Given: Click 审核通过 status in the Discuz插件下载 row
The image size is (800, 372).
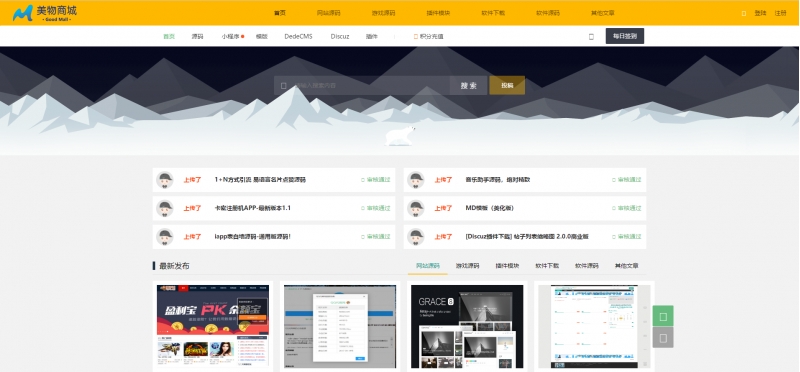Looking at the screenshot, I should tap(627, 237).
